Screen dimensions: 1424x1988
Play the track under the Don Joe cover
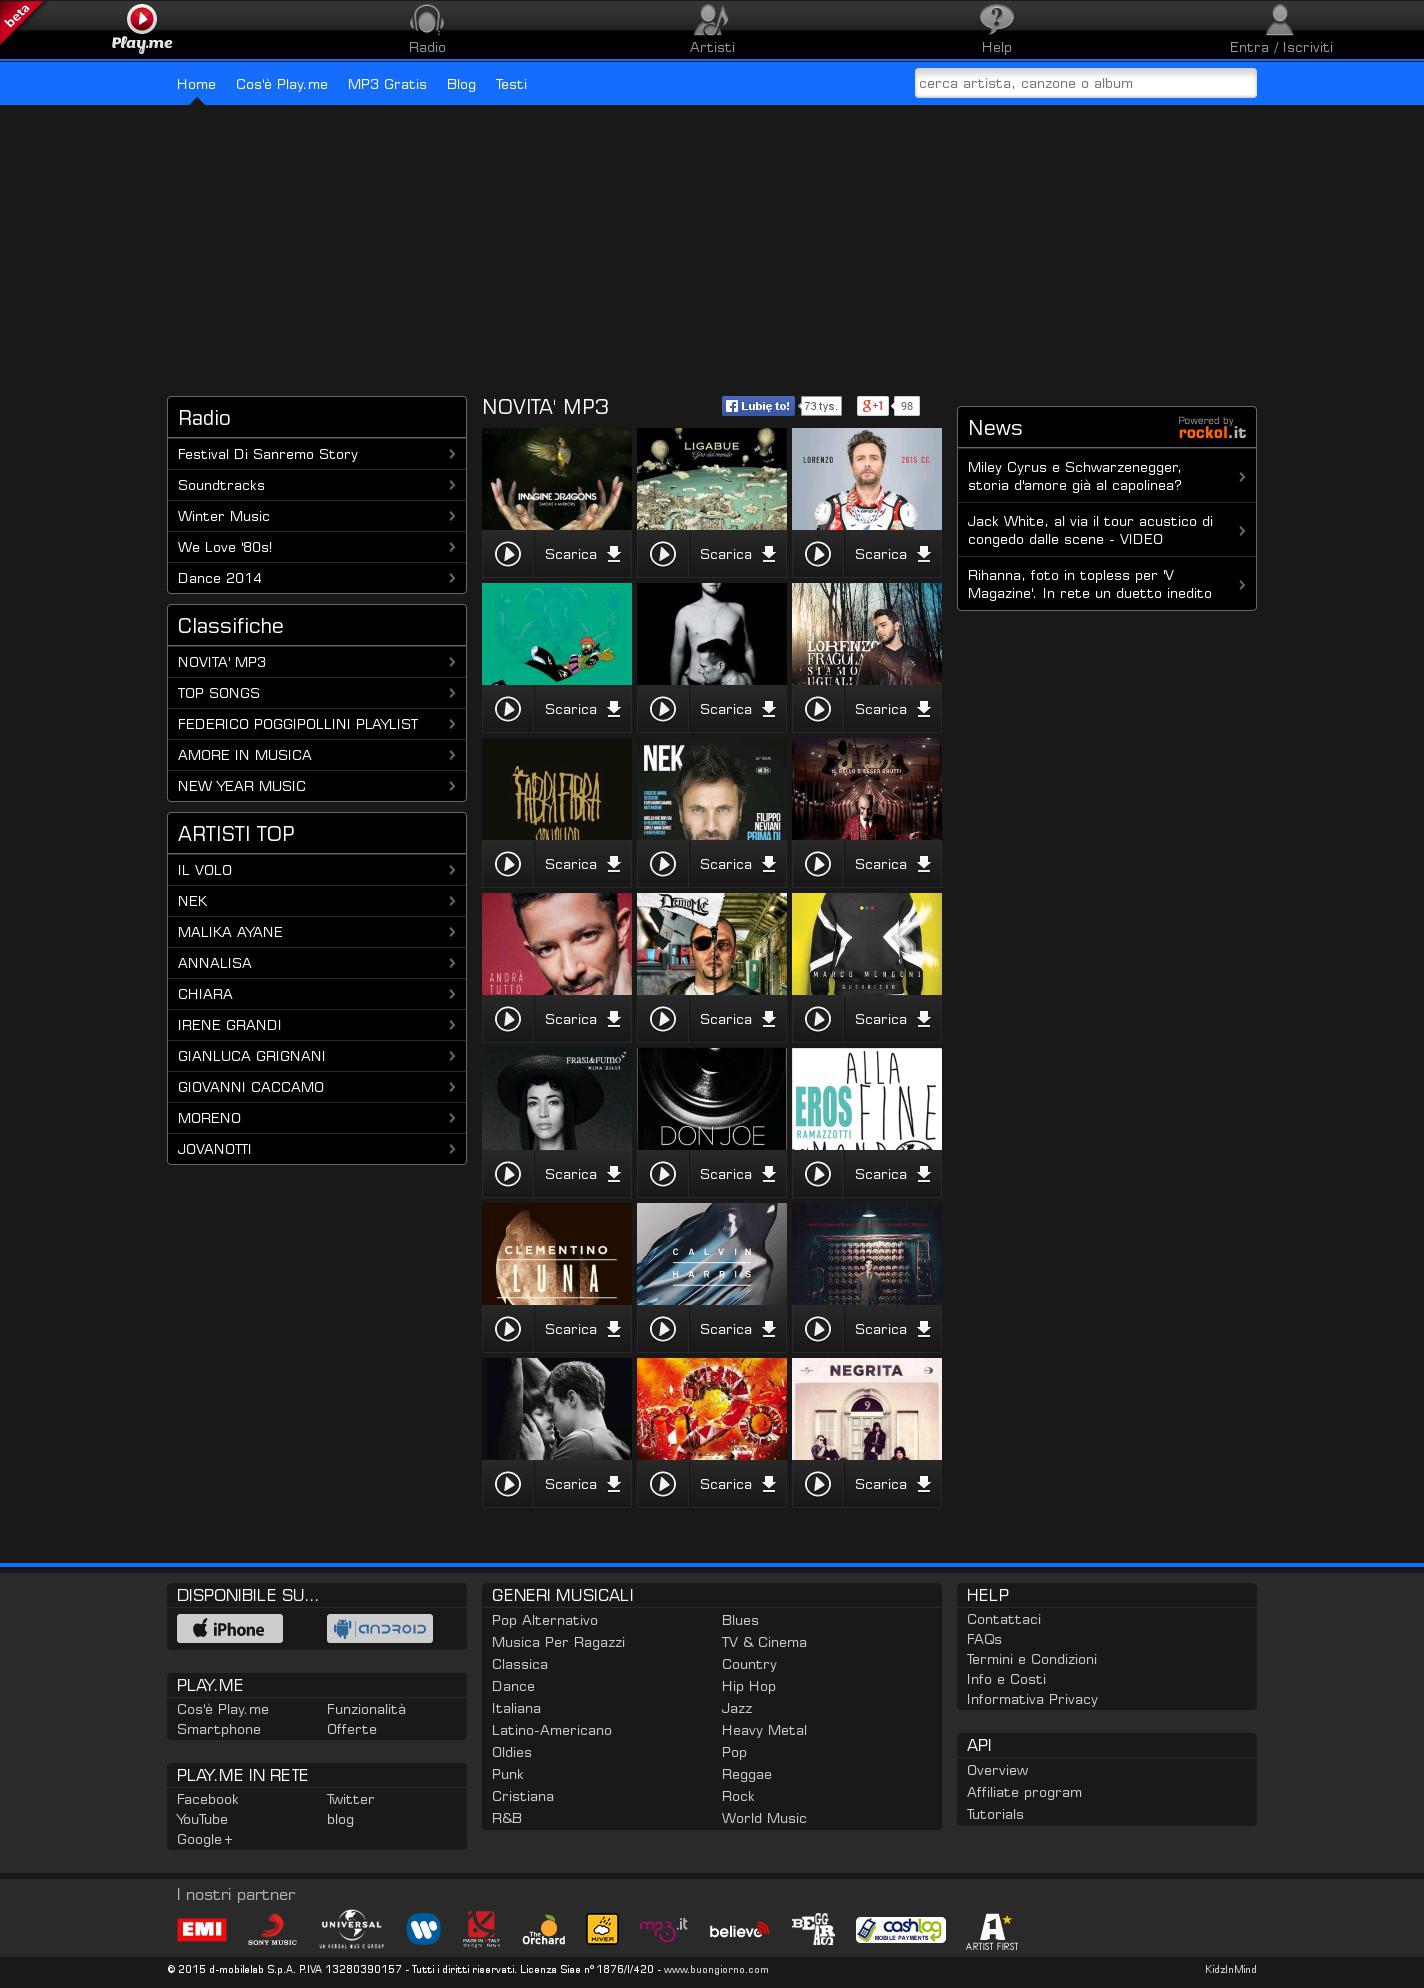click(x=663, y=1174)
